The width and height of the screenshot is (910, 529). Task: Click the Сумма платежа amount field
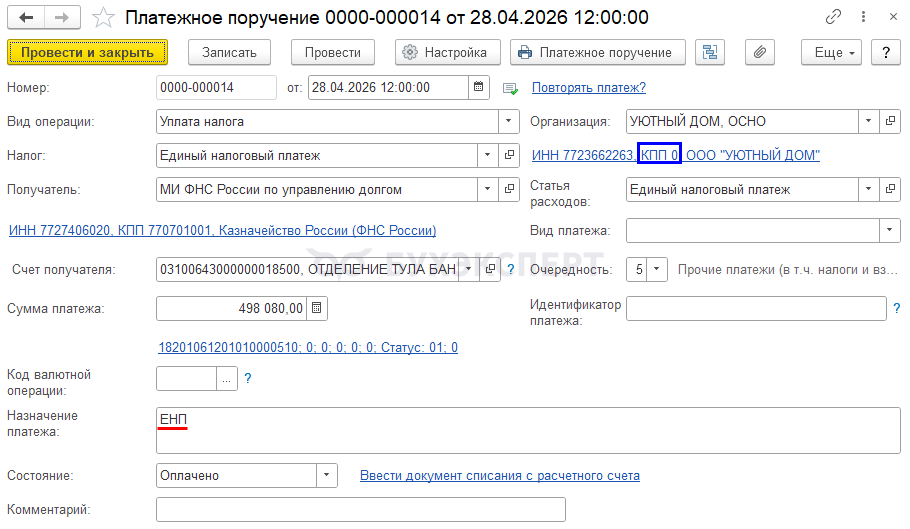(x=232, y=308)
